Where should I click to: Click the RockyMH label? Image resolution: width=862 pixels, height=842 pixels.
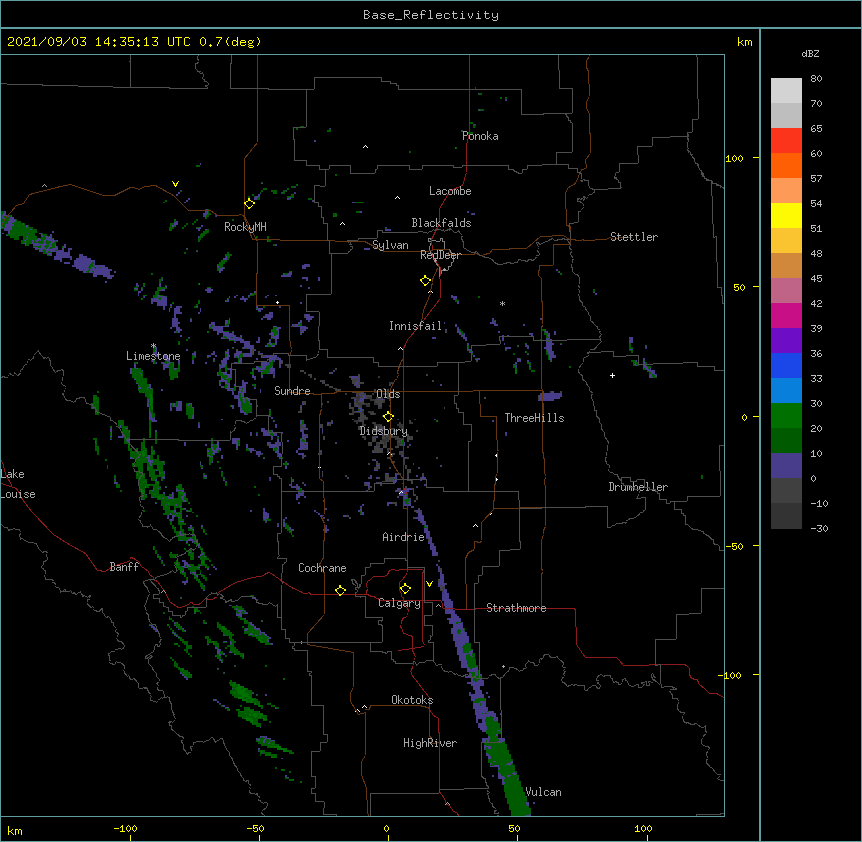pos(245,226)
